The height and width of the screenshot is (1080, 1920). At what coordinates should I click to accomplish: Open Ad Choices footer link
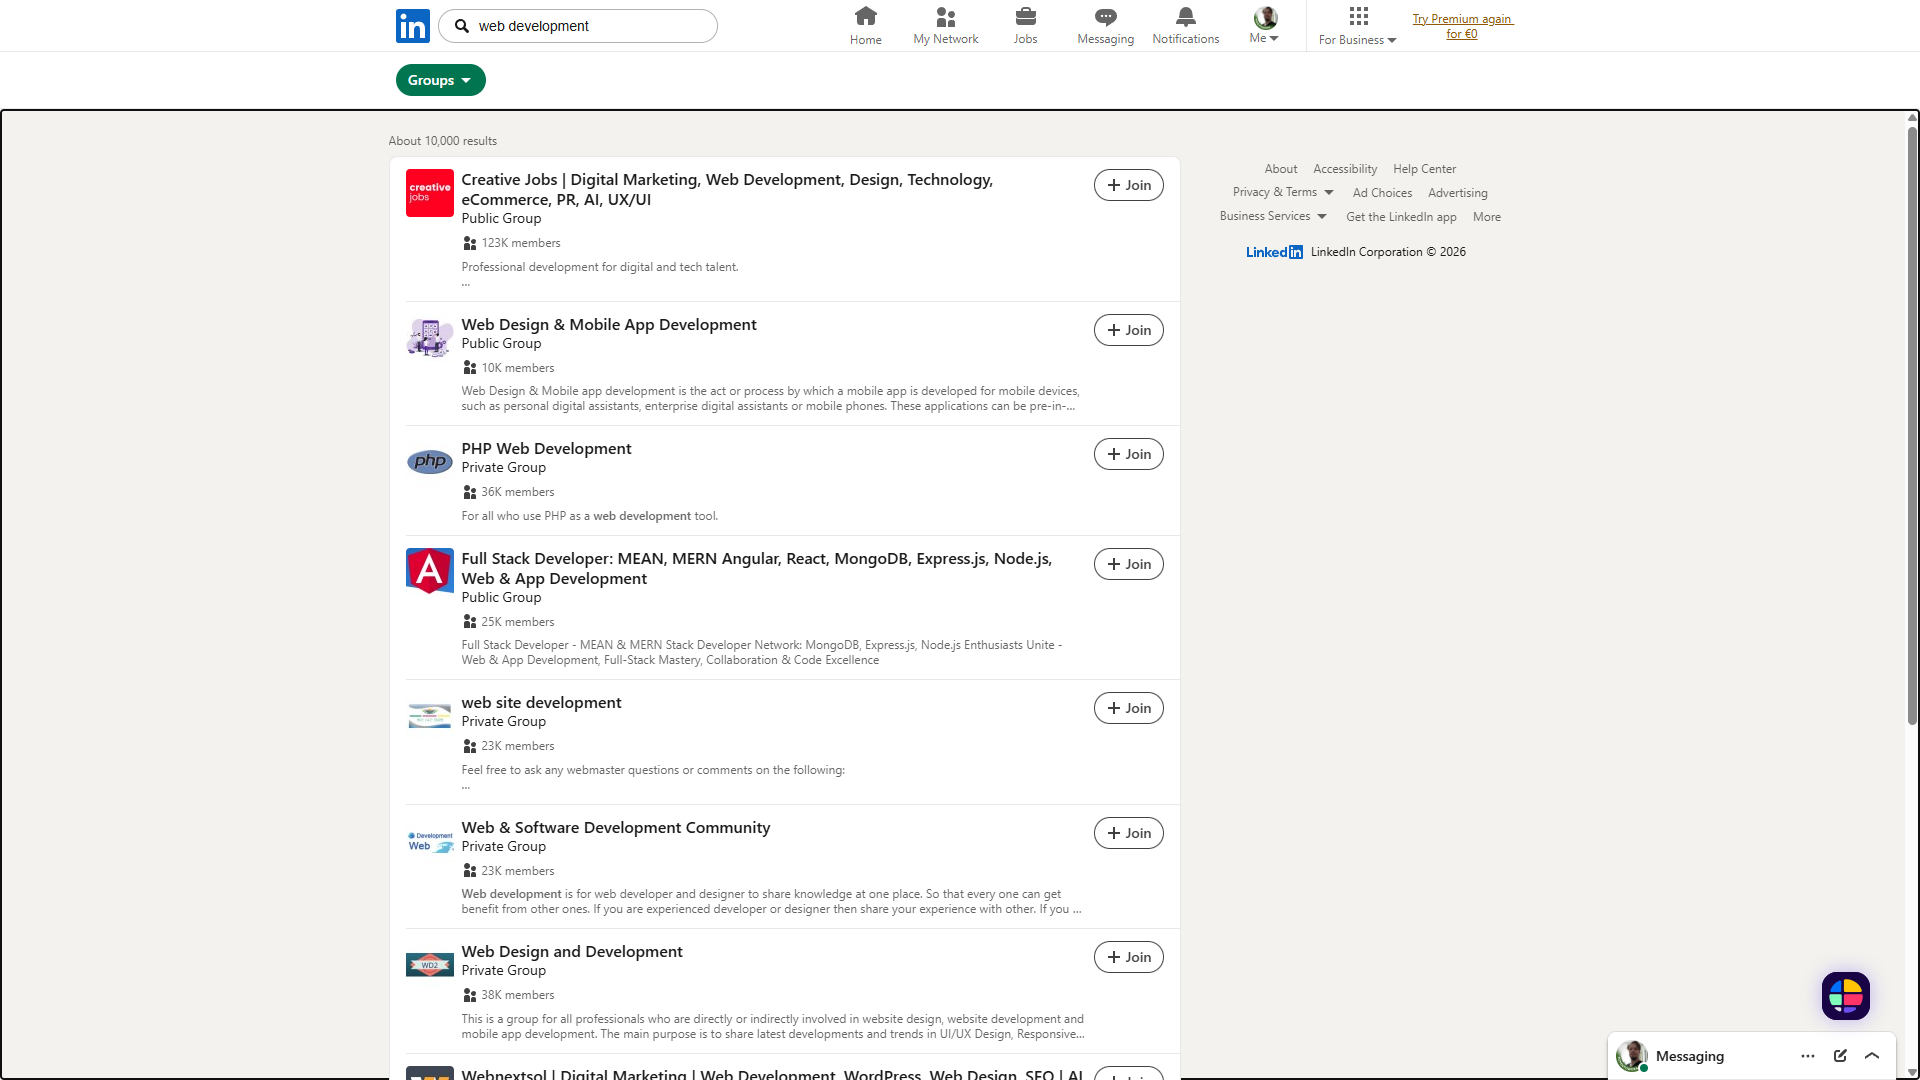point(1383,193)
